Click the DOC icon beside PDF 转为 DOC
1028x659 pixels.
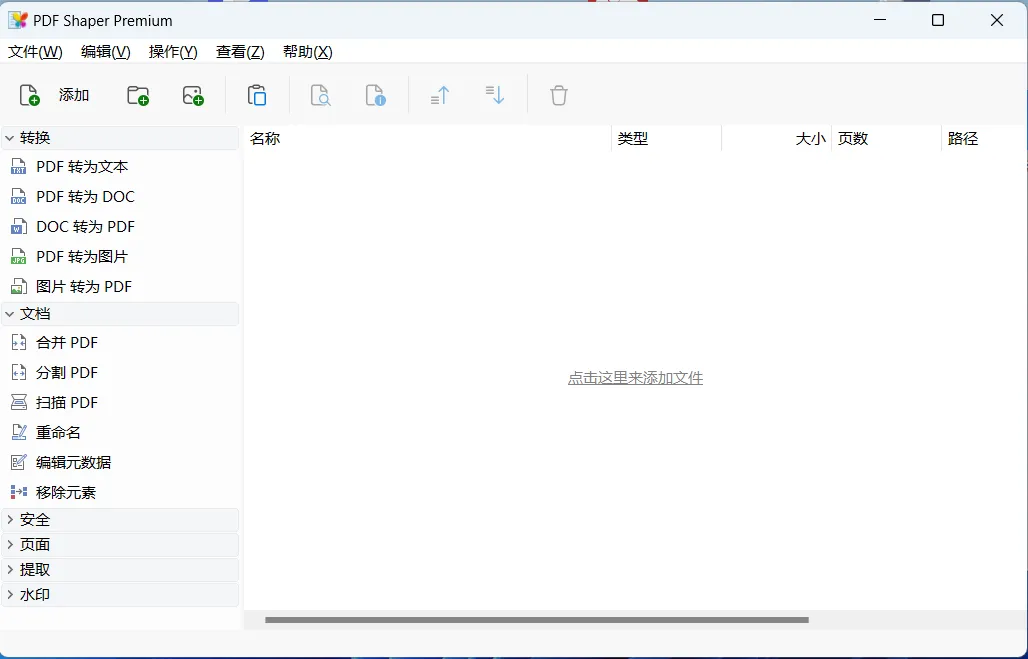18,197
